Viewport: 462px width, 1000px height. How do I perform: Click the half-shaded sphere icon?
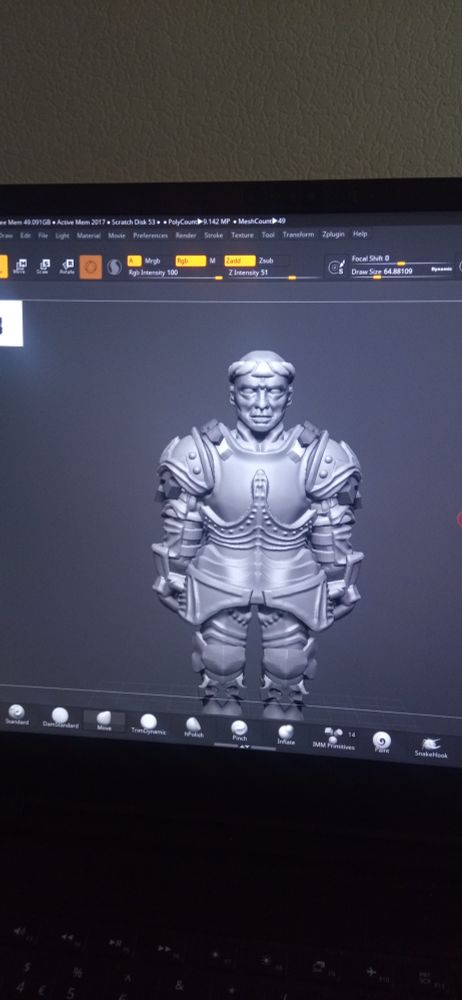click(114, 267)
